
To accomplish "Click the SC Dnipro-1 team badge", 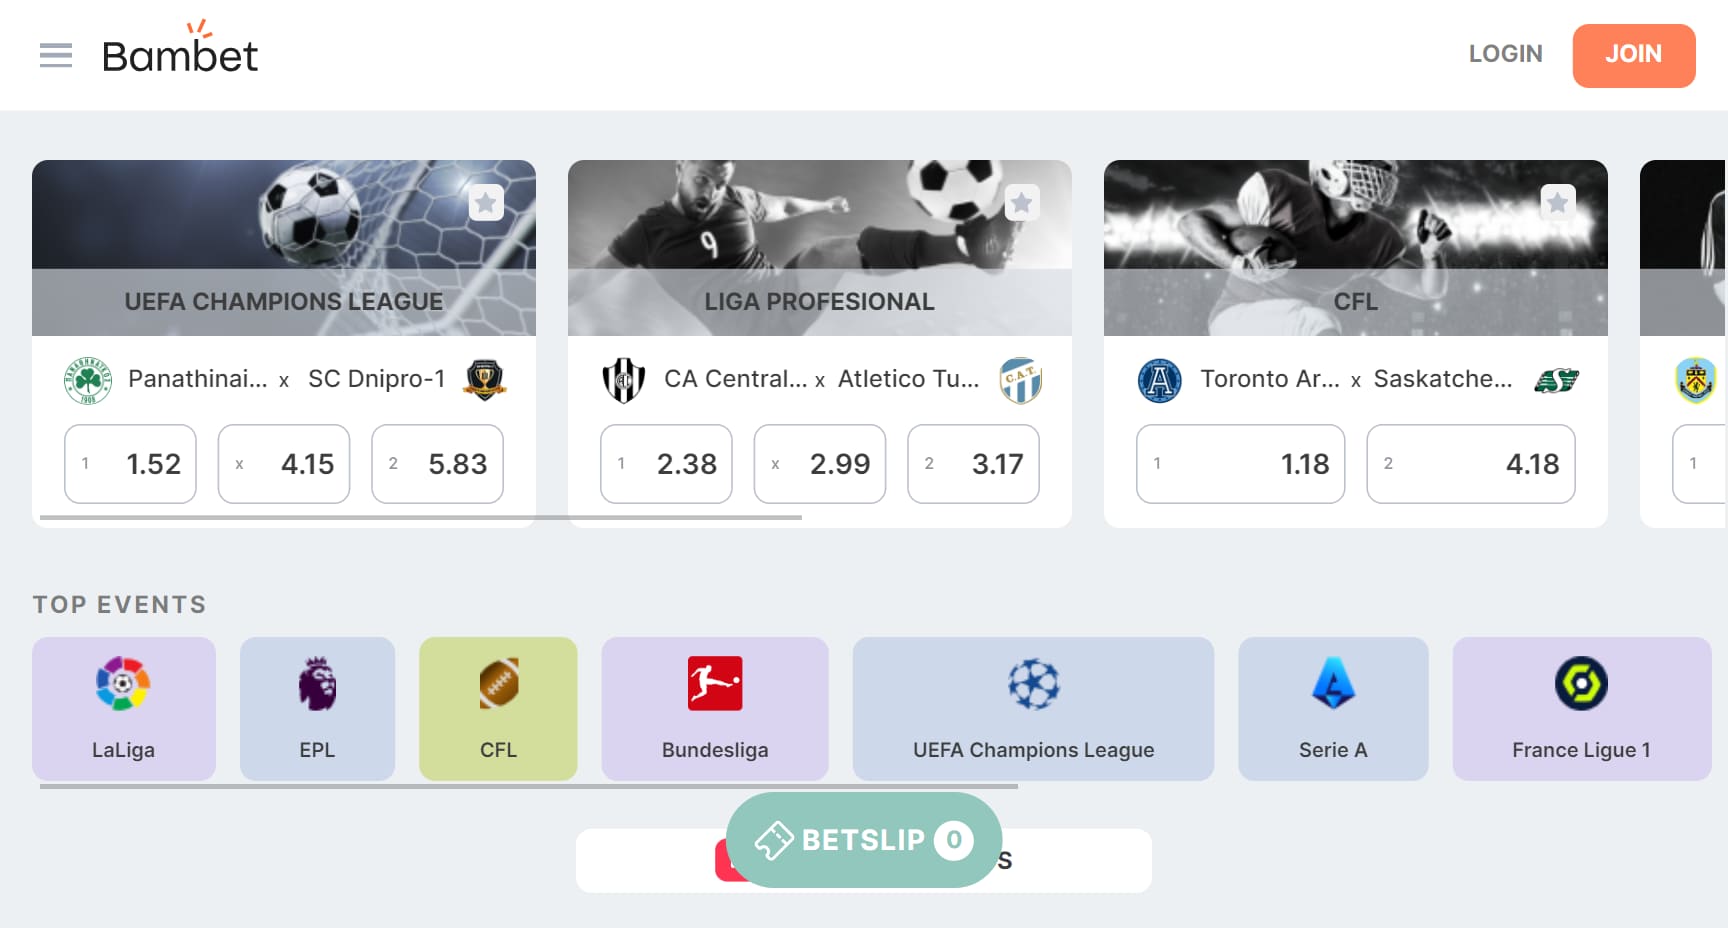I will [x=485, y=380].
